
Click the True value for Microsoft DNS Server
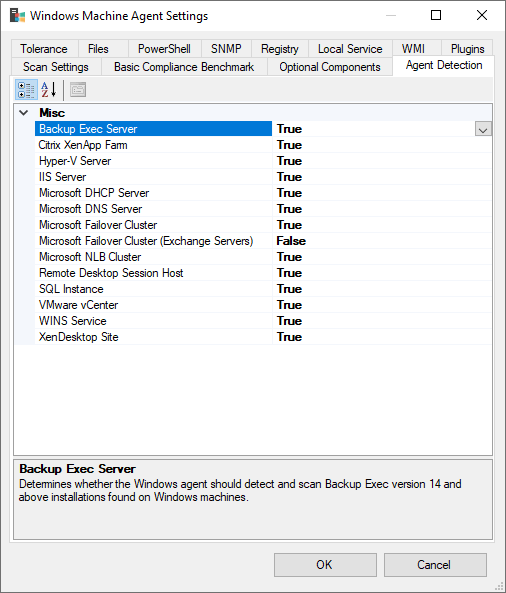coord(289,209)
